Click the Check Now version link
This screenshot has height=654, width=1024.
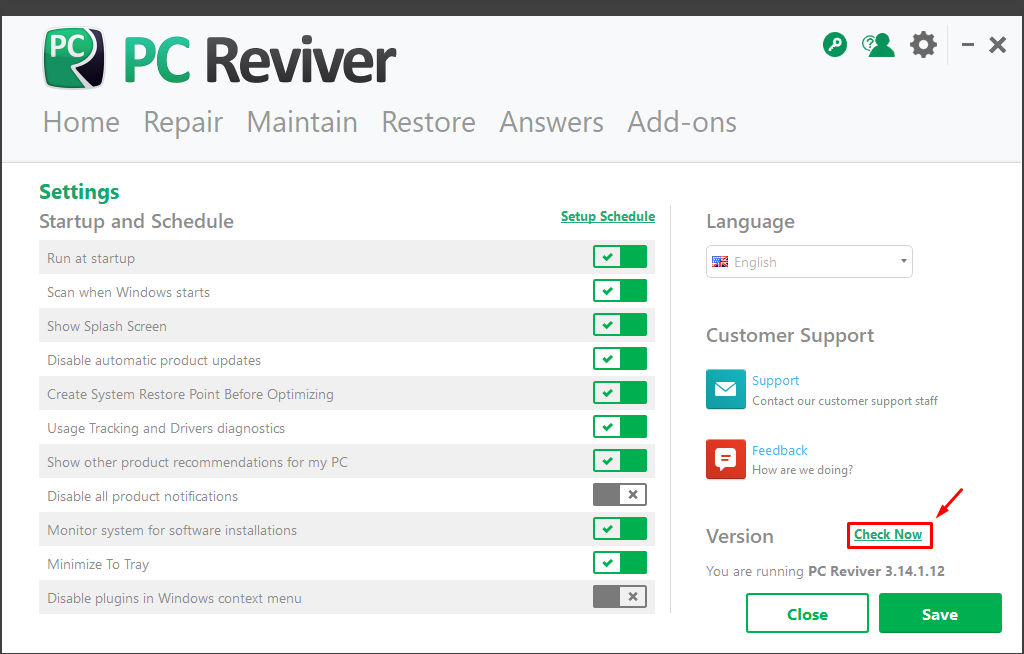click(x=888, y=534)
